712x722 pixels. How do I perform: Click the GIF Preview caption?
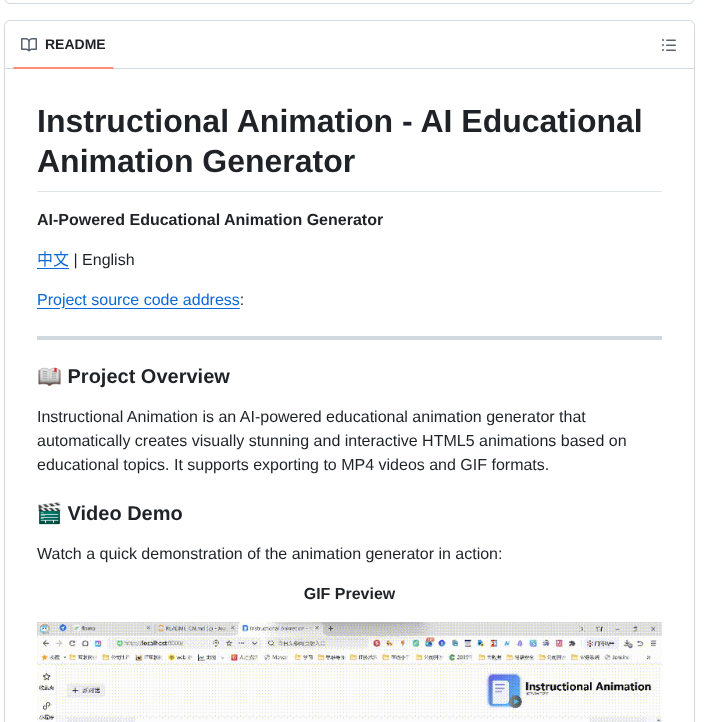point(349,594)
